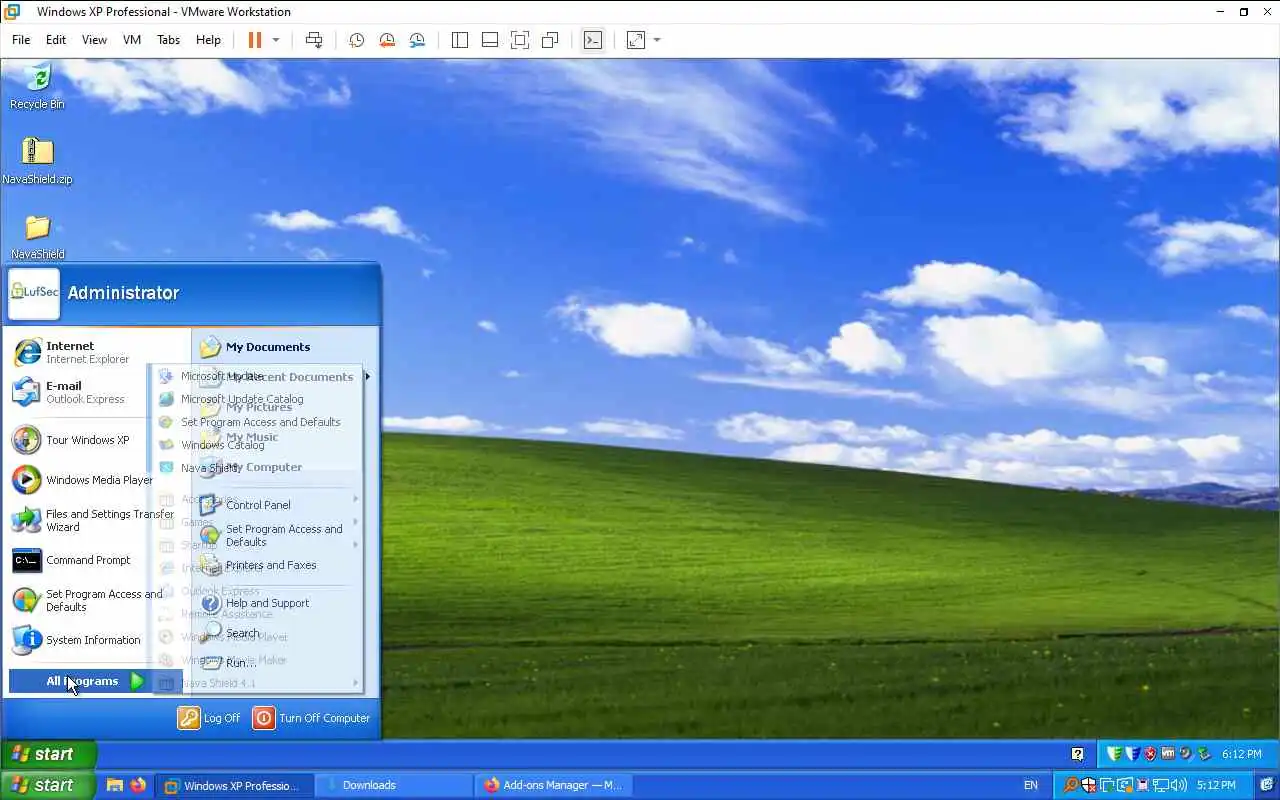1280x800 pixels.
Task: Open the Edit menu
Action: [x=56, y=40]
